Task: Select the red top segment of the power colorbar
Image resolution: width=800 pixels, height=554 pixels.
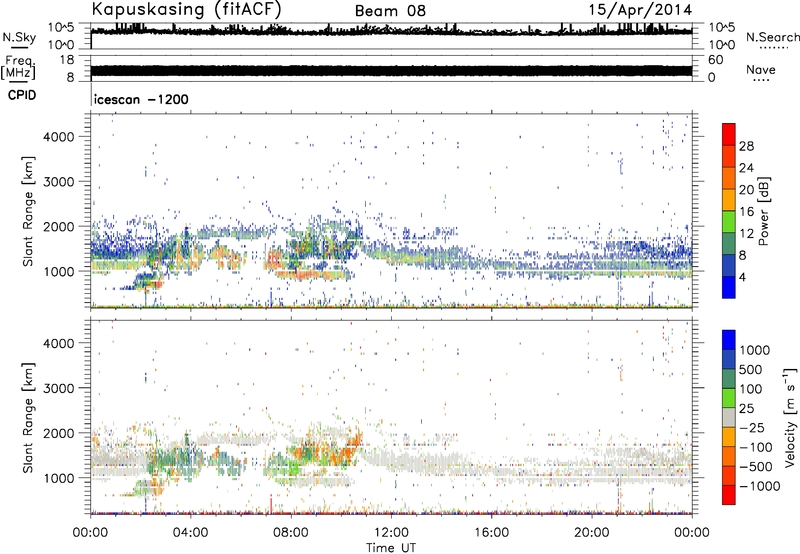Action: pos(729,135)
